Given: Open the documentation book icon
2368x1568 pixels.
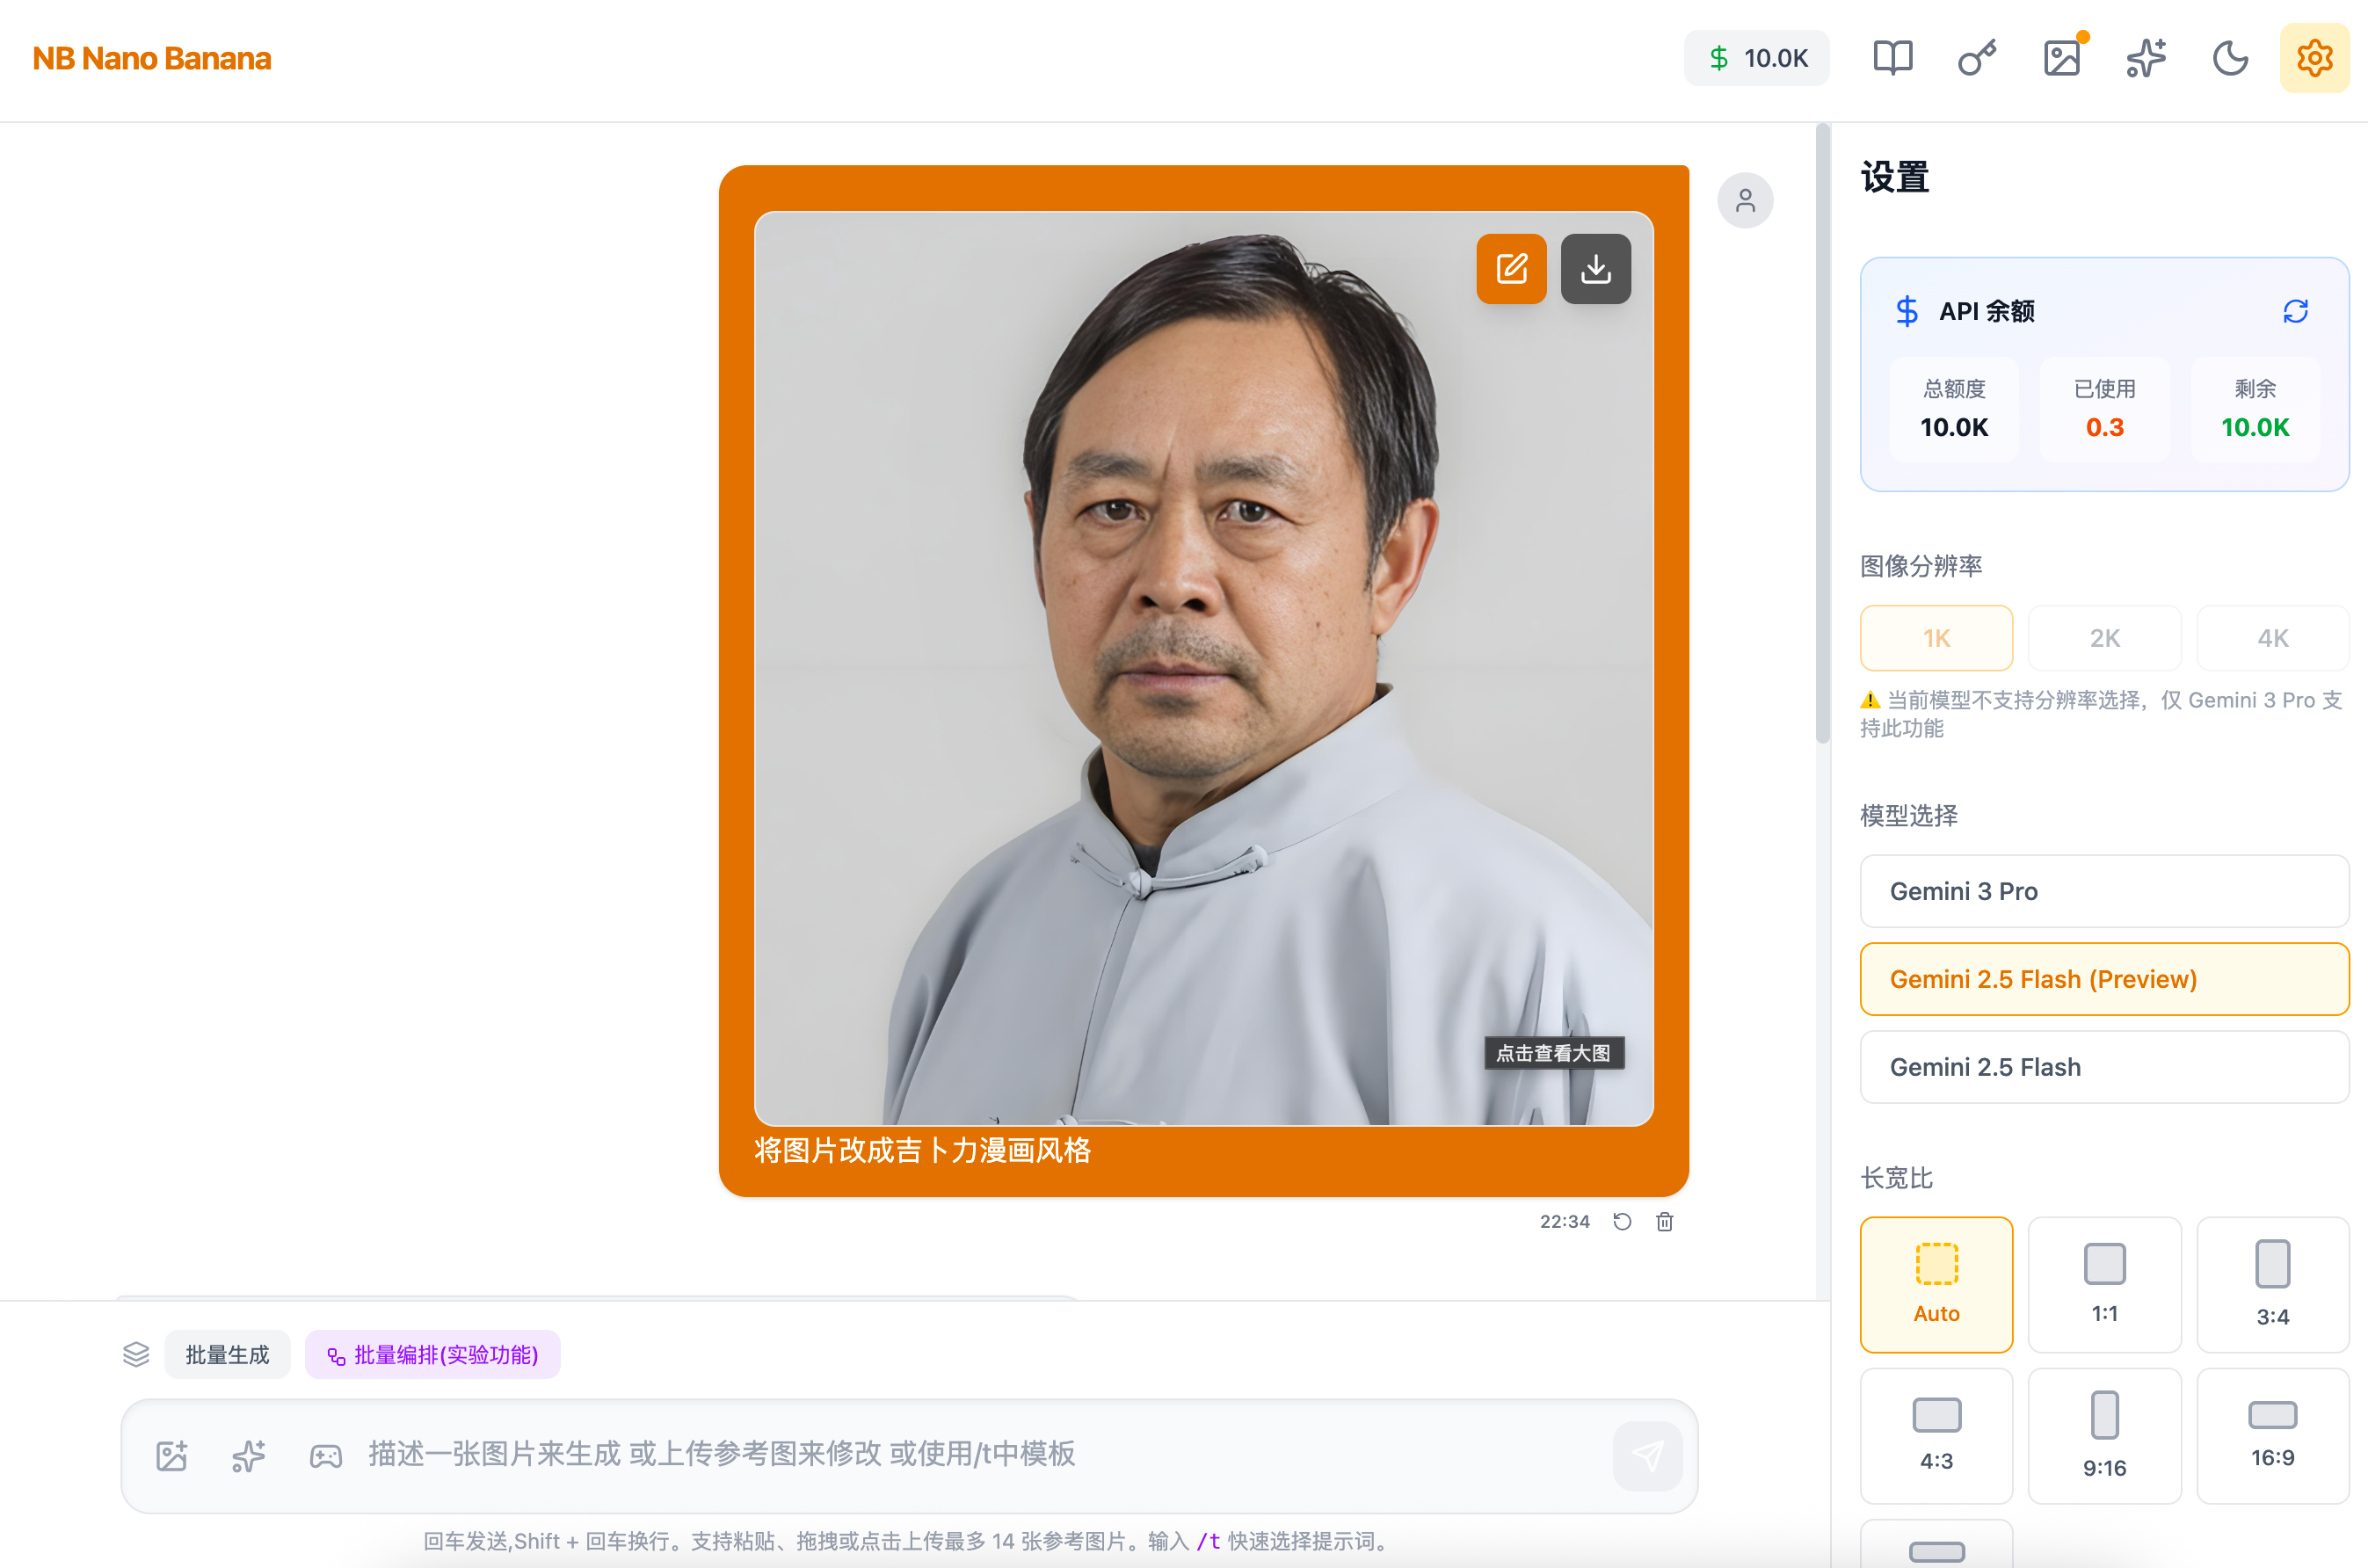Looking at the screenshot, I should coord(1892,58).
